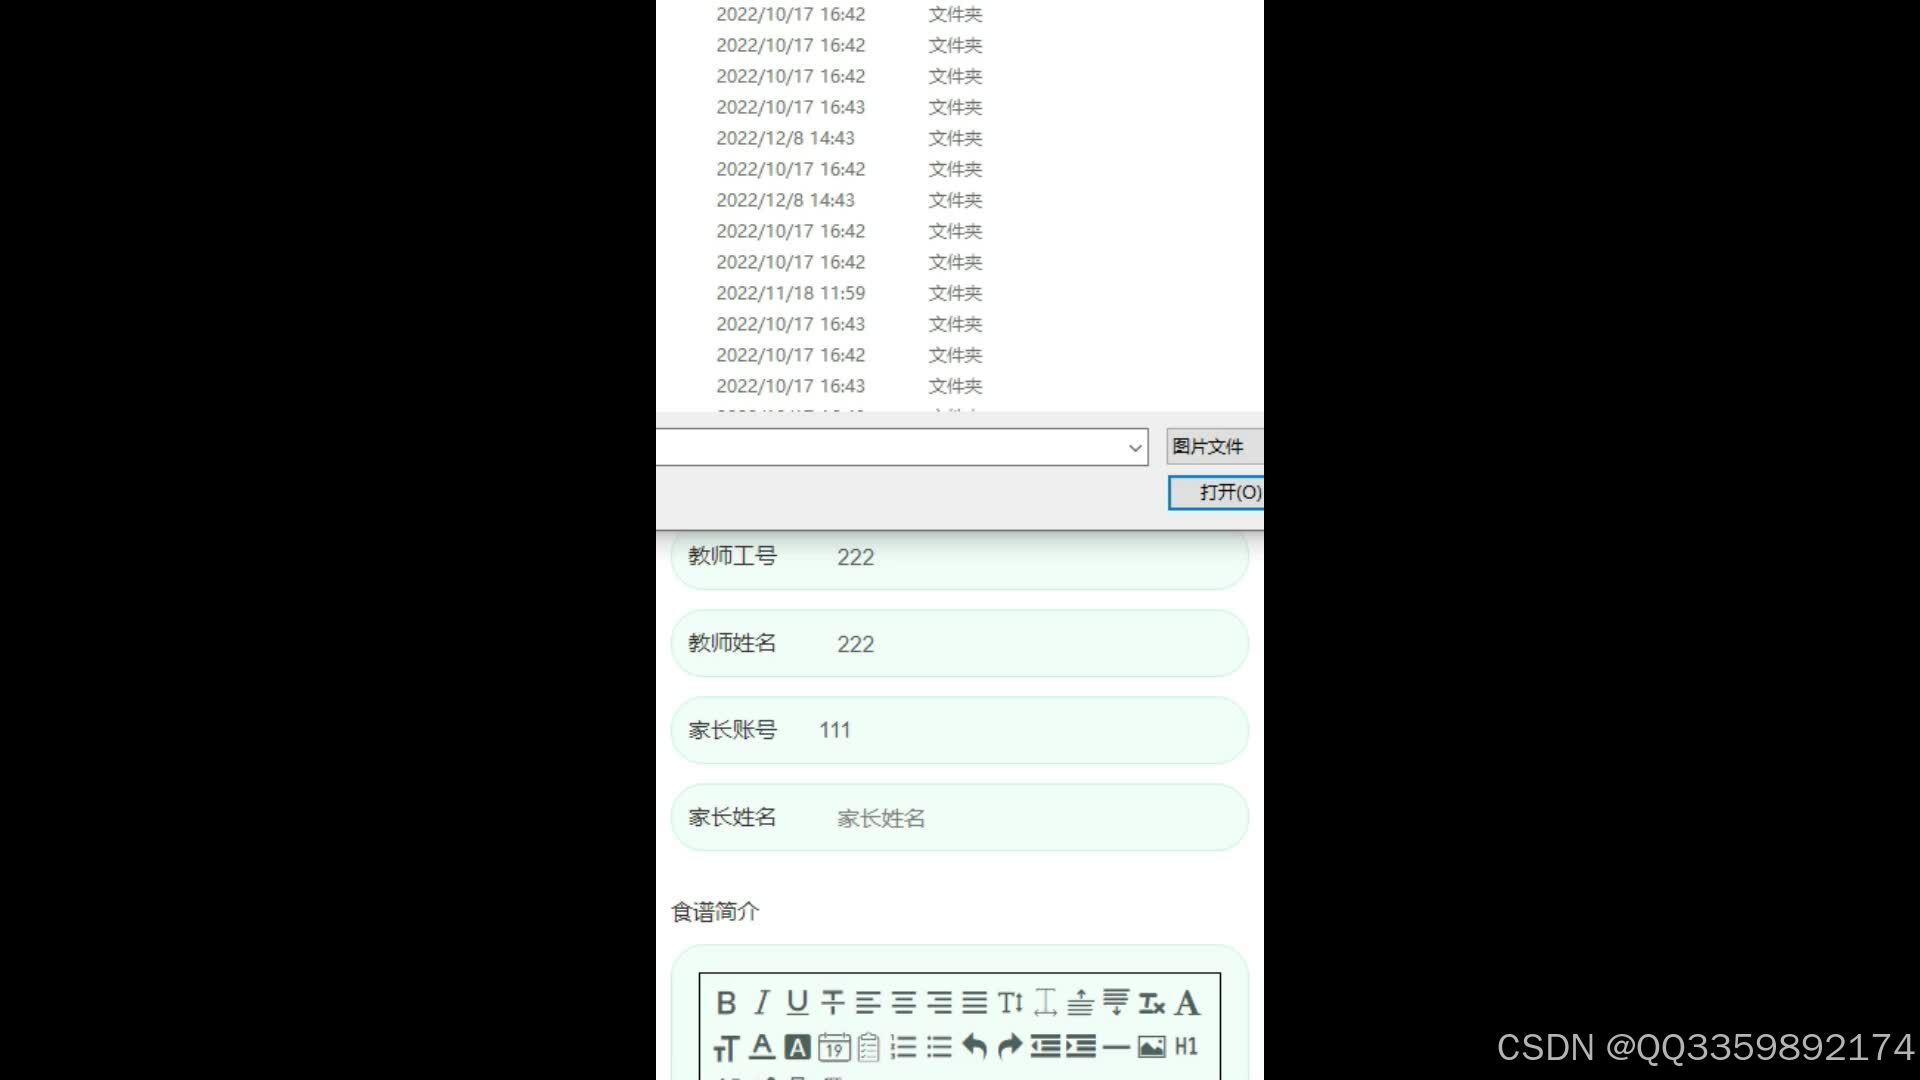Open the 图片文件 file type filter
The width and height of the screenshot is (1920, 1080).
[x=1214, y=446]
